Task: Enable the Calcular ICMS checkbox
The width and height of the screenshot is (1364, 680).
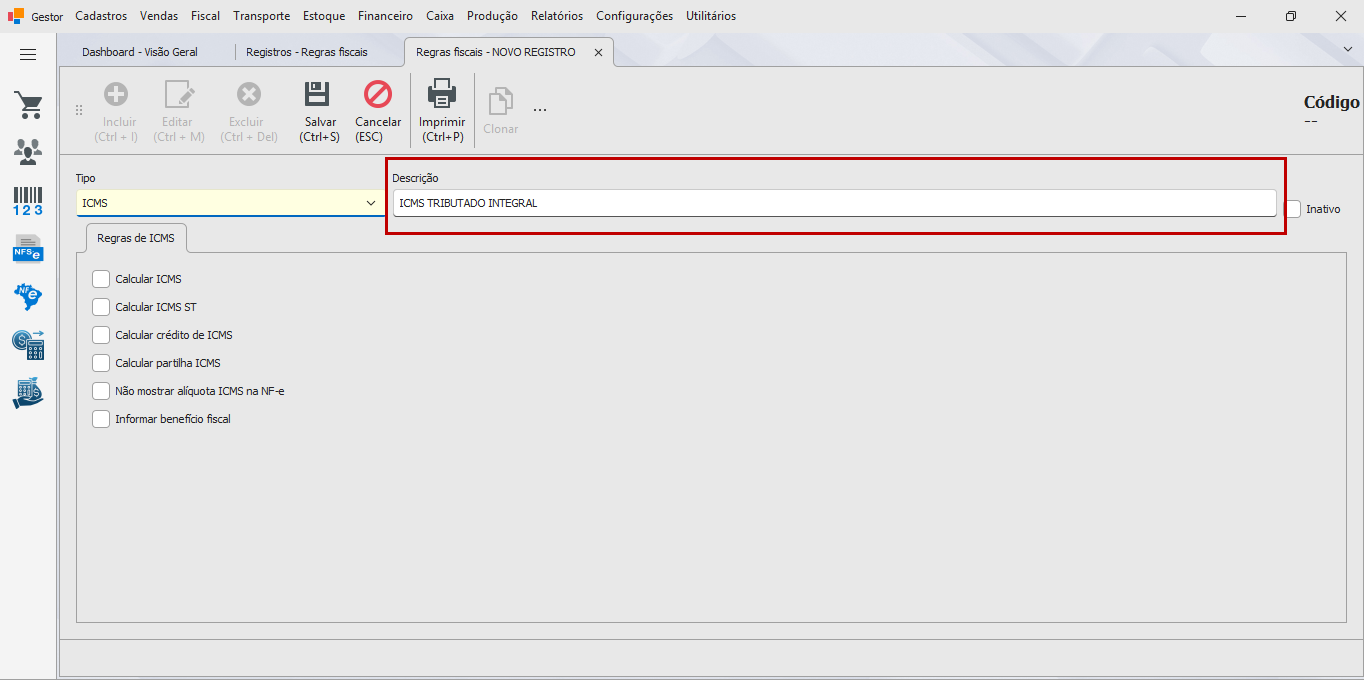Action: pyautogui.click(x=101, y=279)
